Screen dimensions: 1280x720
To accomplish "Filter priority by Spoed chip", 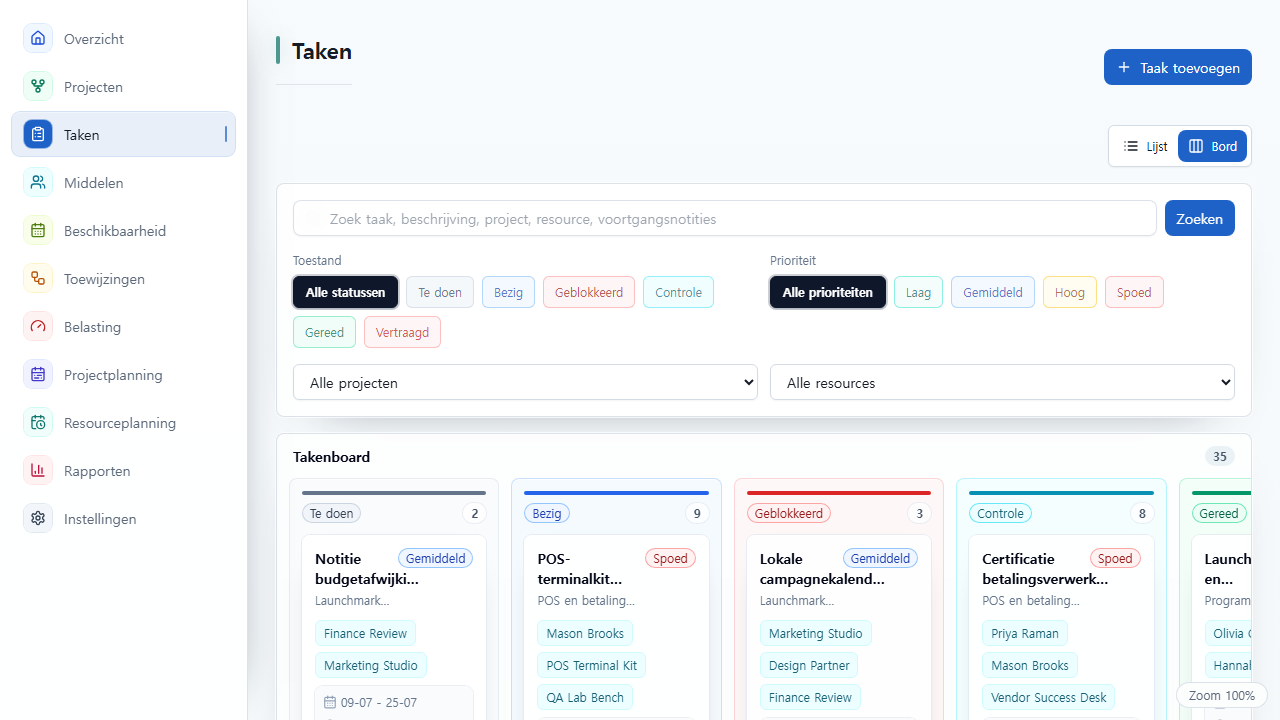I will (1134, 292).
